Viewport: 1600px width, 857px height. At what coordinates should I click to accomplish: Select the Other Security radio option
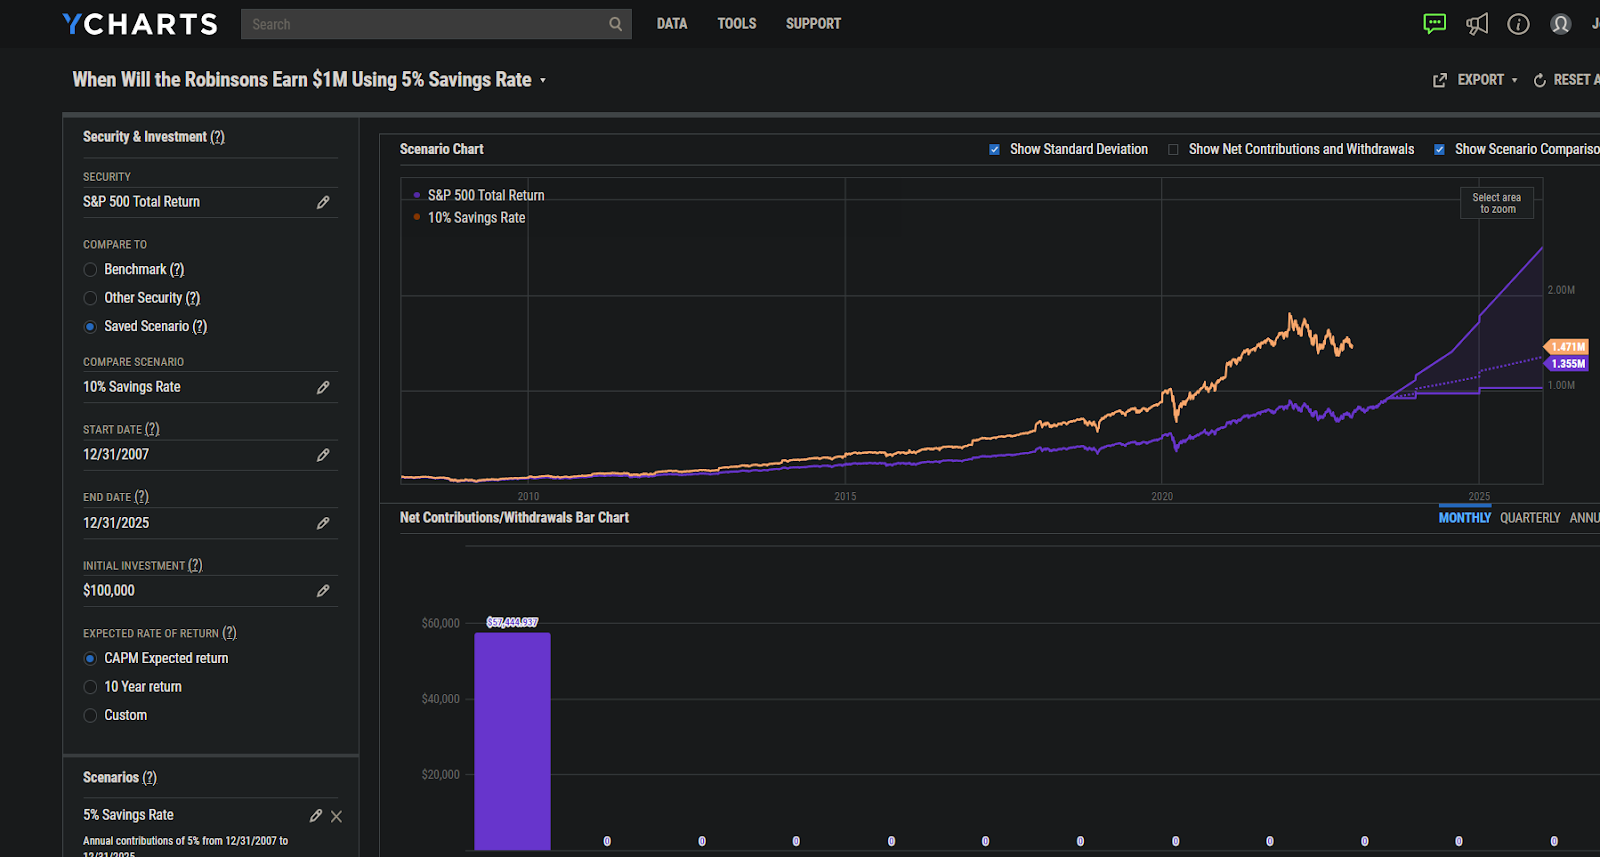pos(90,298)
